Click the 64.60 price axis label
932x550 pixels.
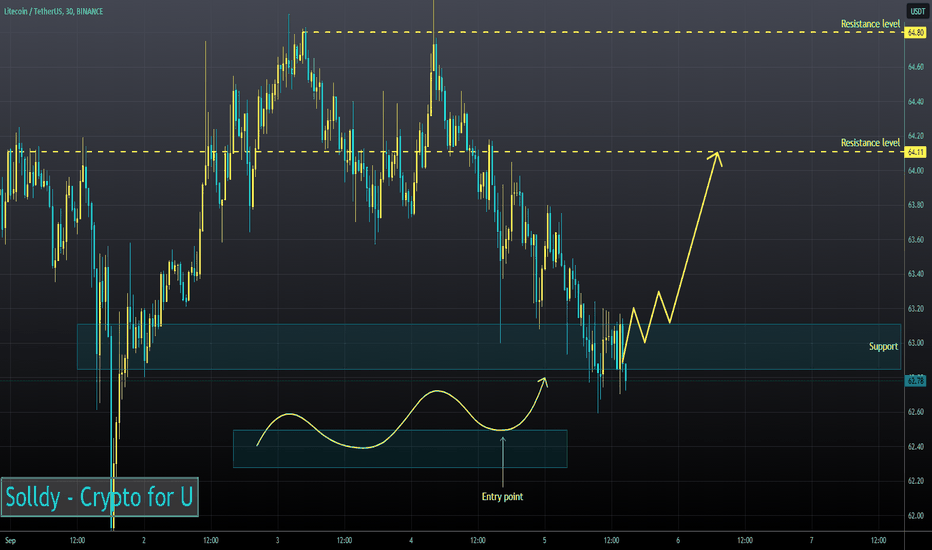(x=915, y=67)
